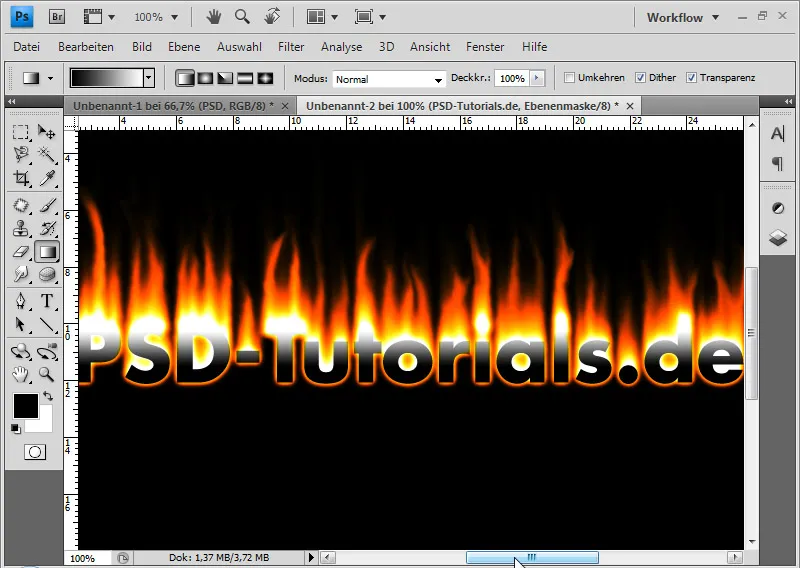Select the Rectangular Marquee tool
800x568 pixels.
pos(20,132)
